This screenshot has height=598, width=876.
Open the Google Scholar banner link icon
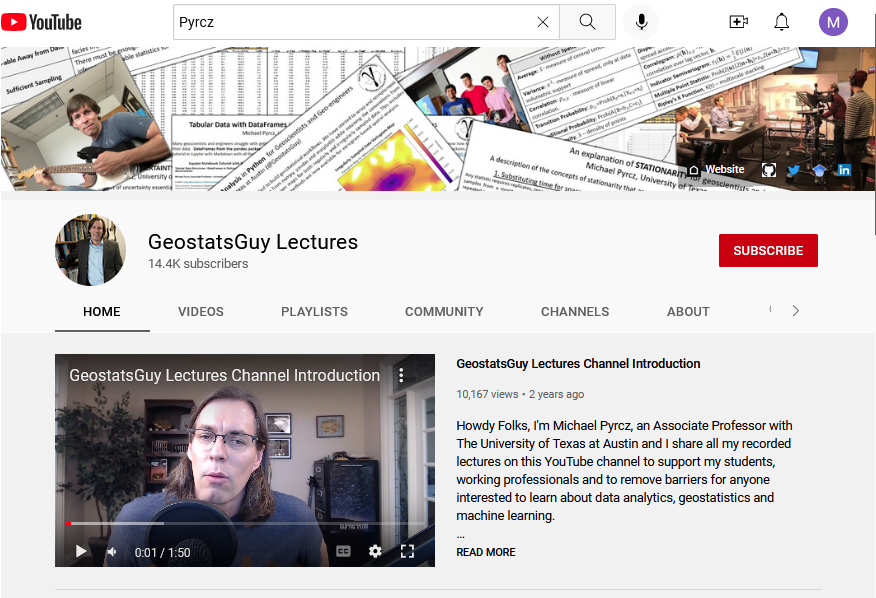[x=819, y=170]
